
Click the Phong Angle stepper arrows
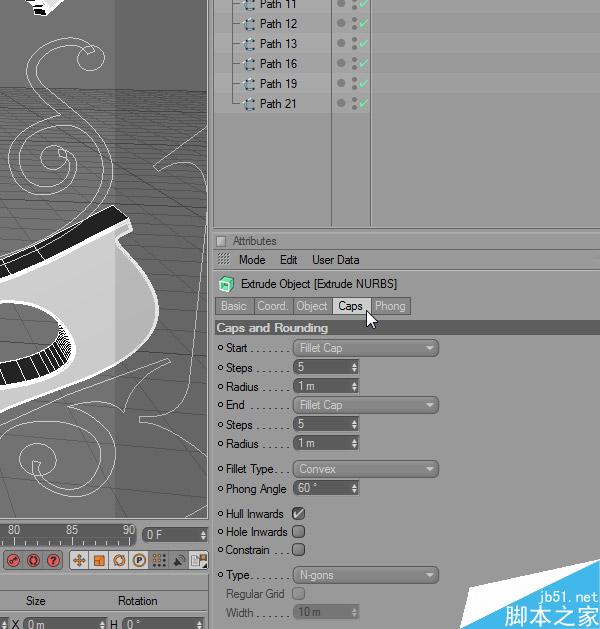(354, 488)
